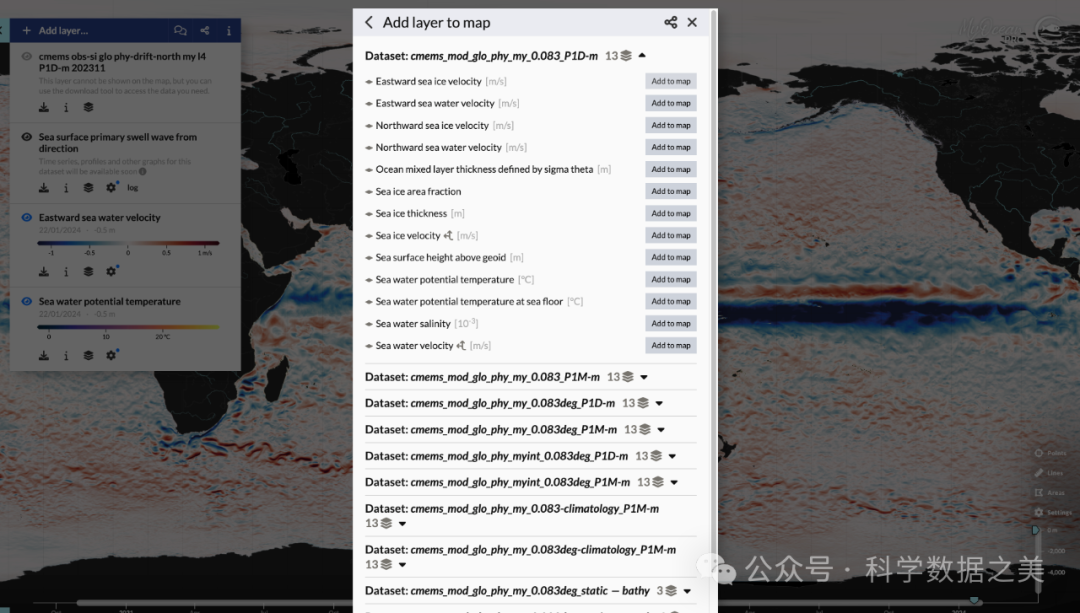Open the feedback chat icon in layer panel header
Viewport: 1080px width, 613px height.
point(180,31)
